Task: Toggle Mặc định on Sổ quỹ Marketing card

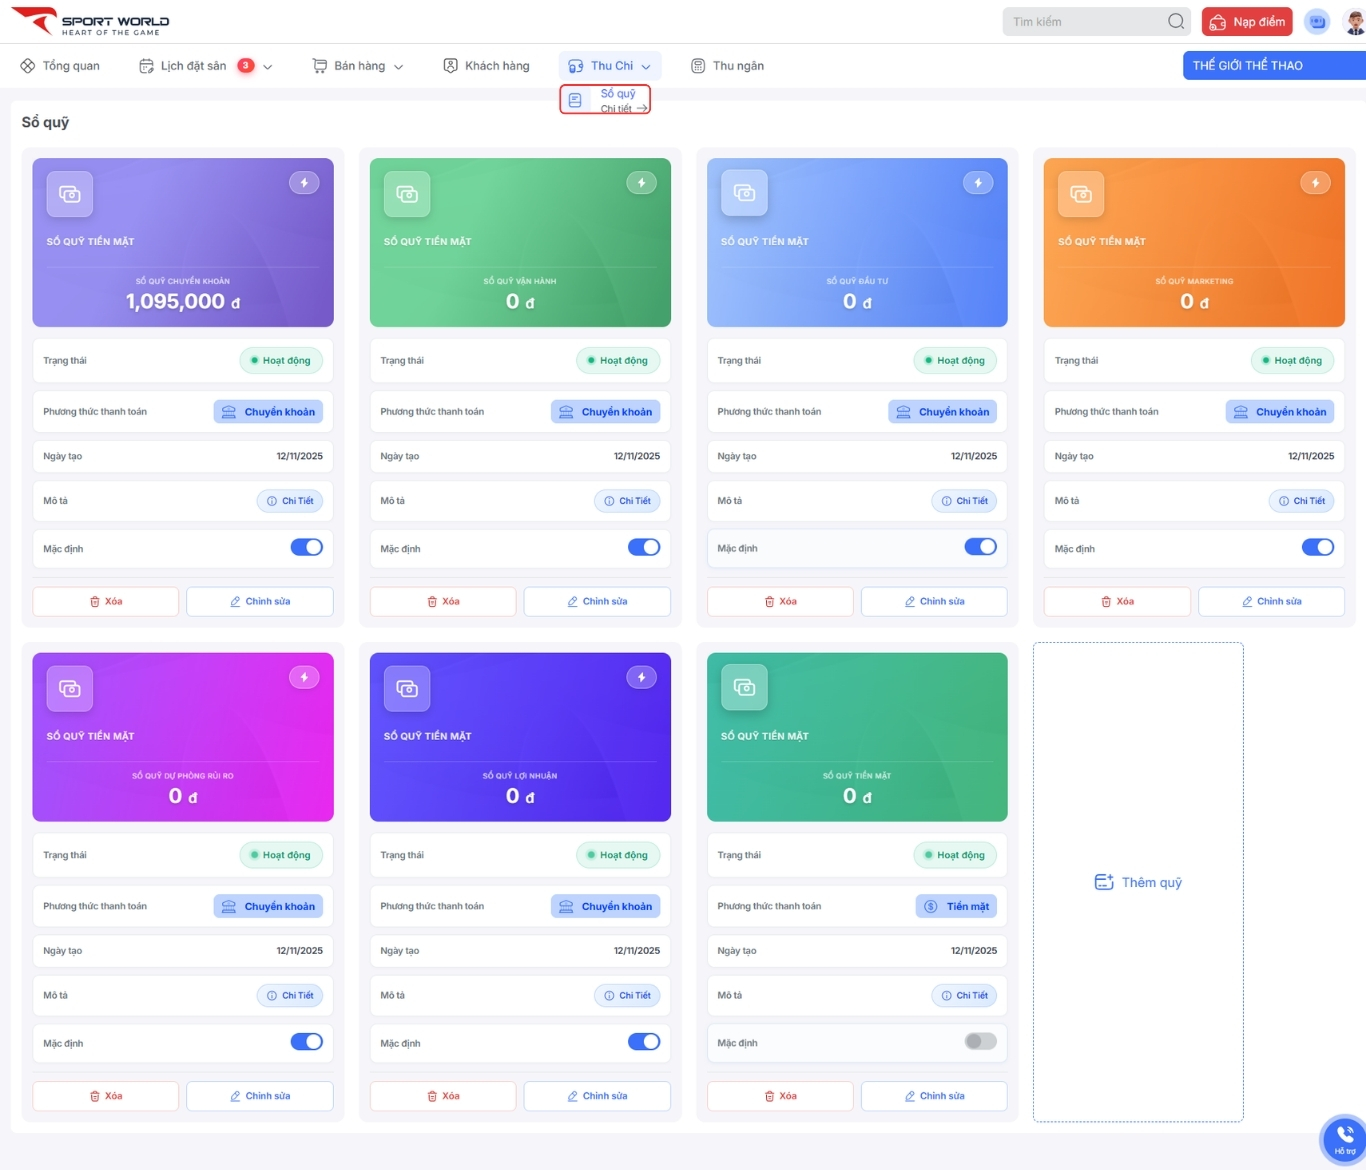Action: 1317,547
